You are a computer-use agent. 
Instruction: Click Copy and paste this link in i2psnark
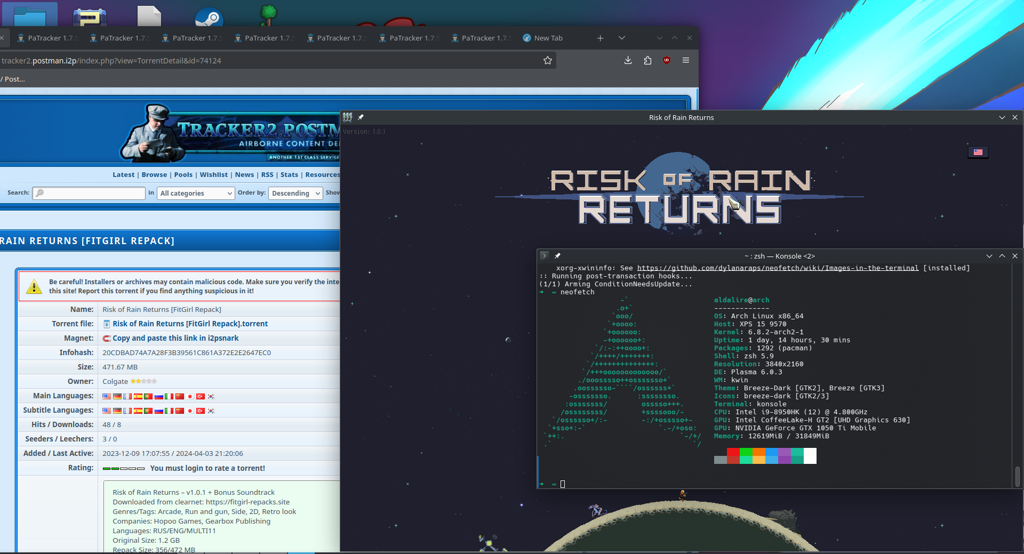[176, 338]
